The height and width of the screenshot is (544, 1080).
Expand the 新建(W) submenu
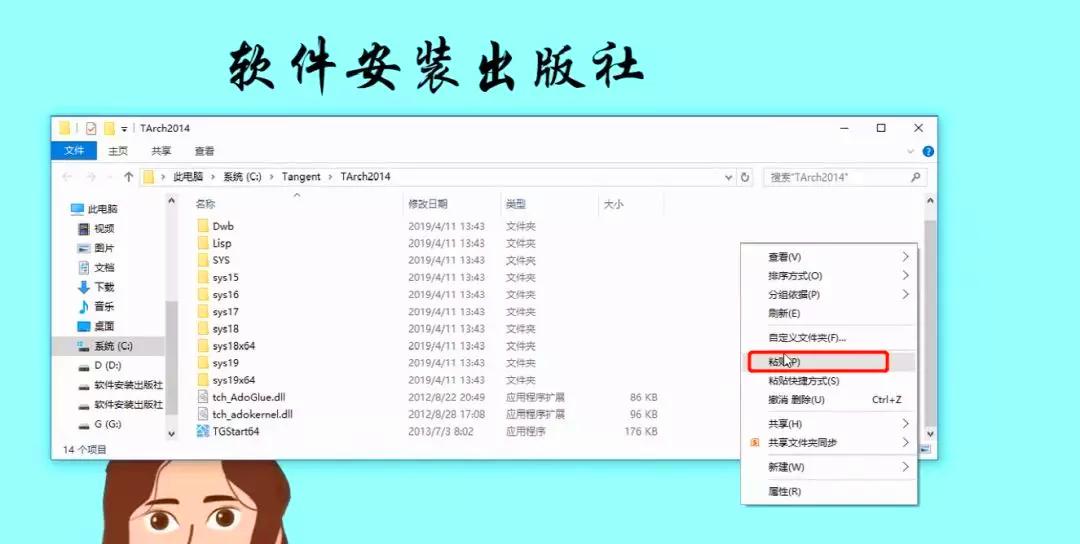(905, 467)
